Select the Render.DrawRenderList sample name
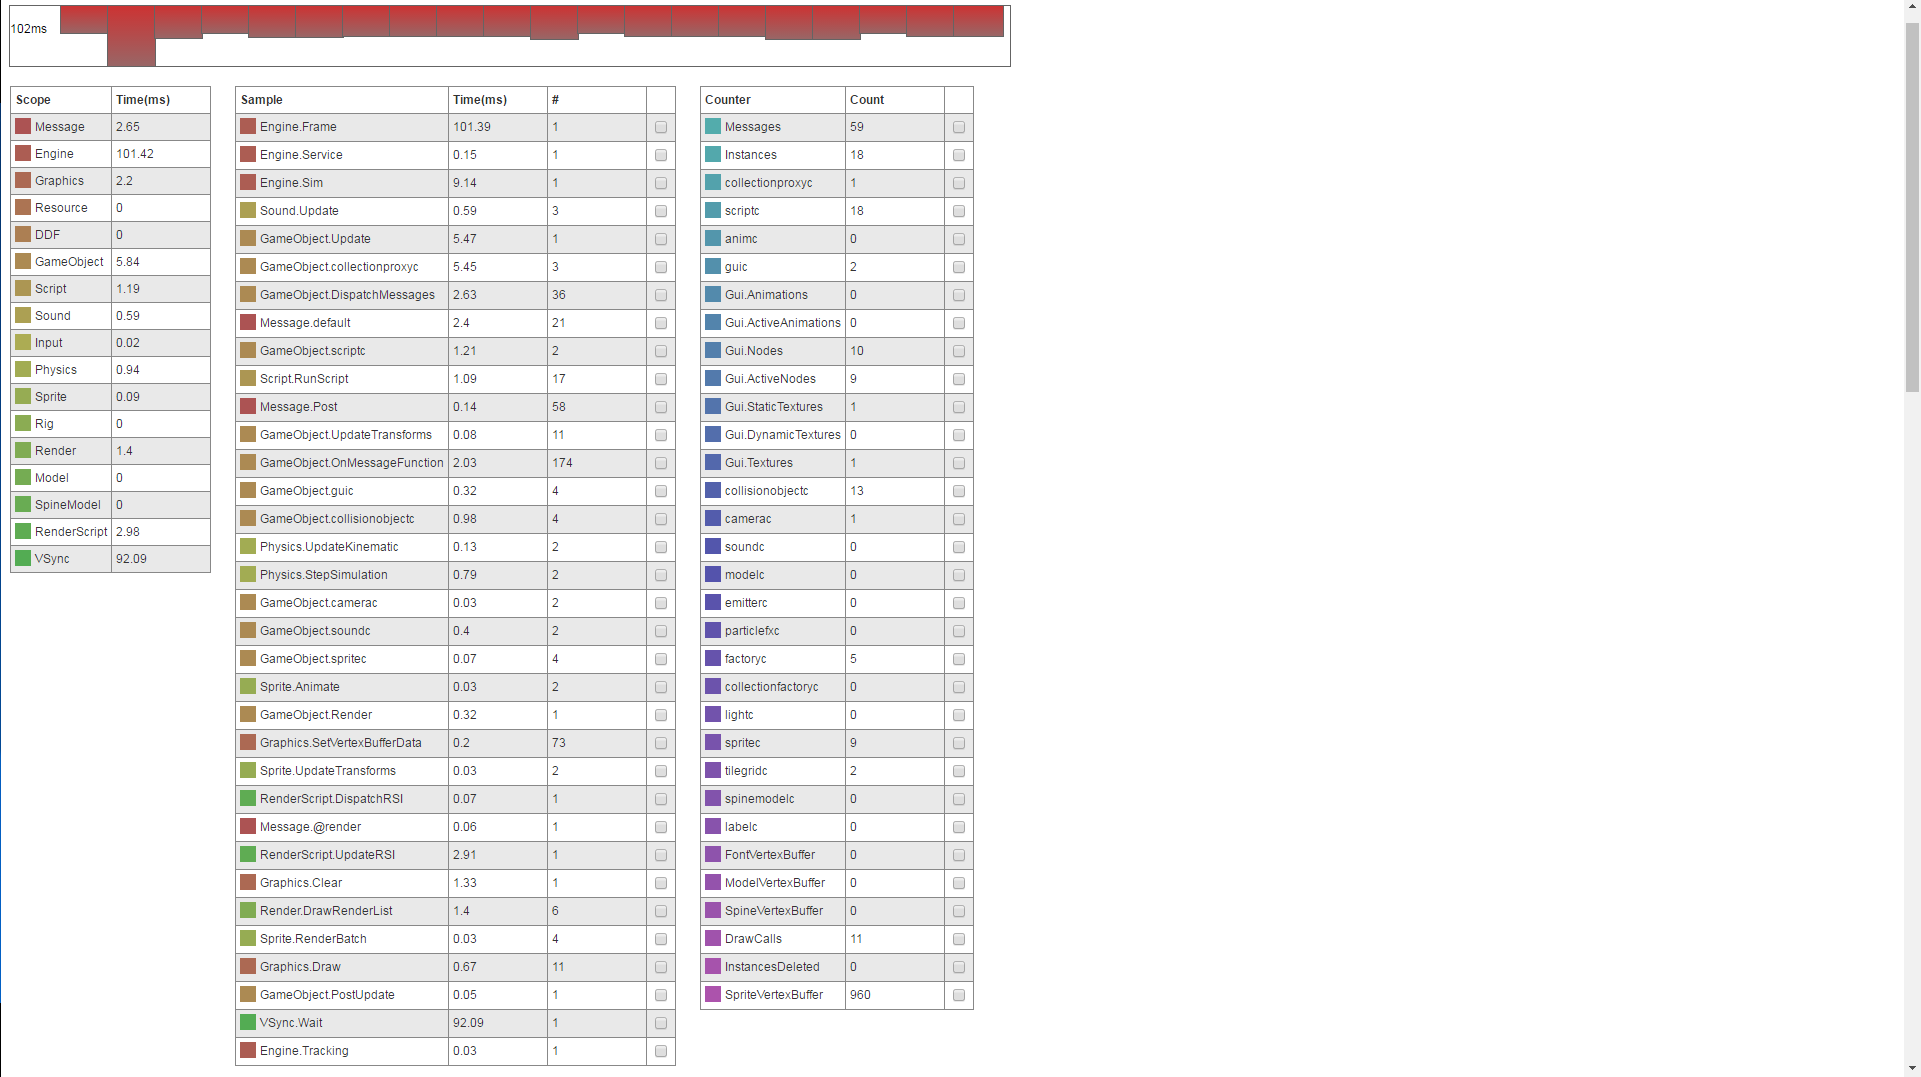 [x=326, y=911]
